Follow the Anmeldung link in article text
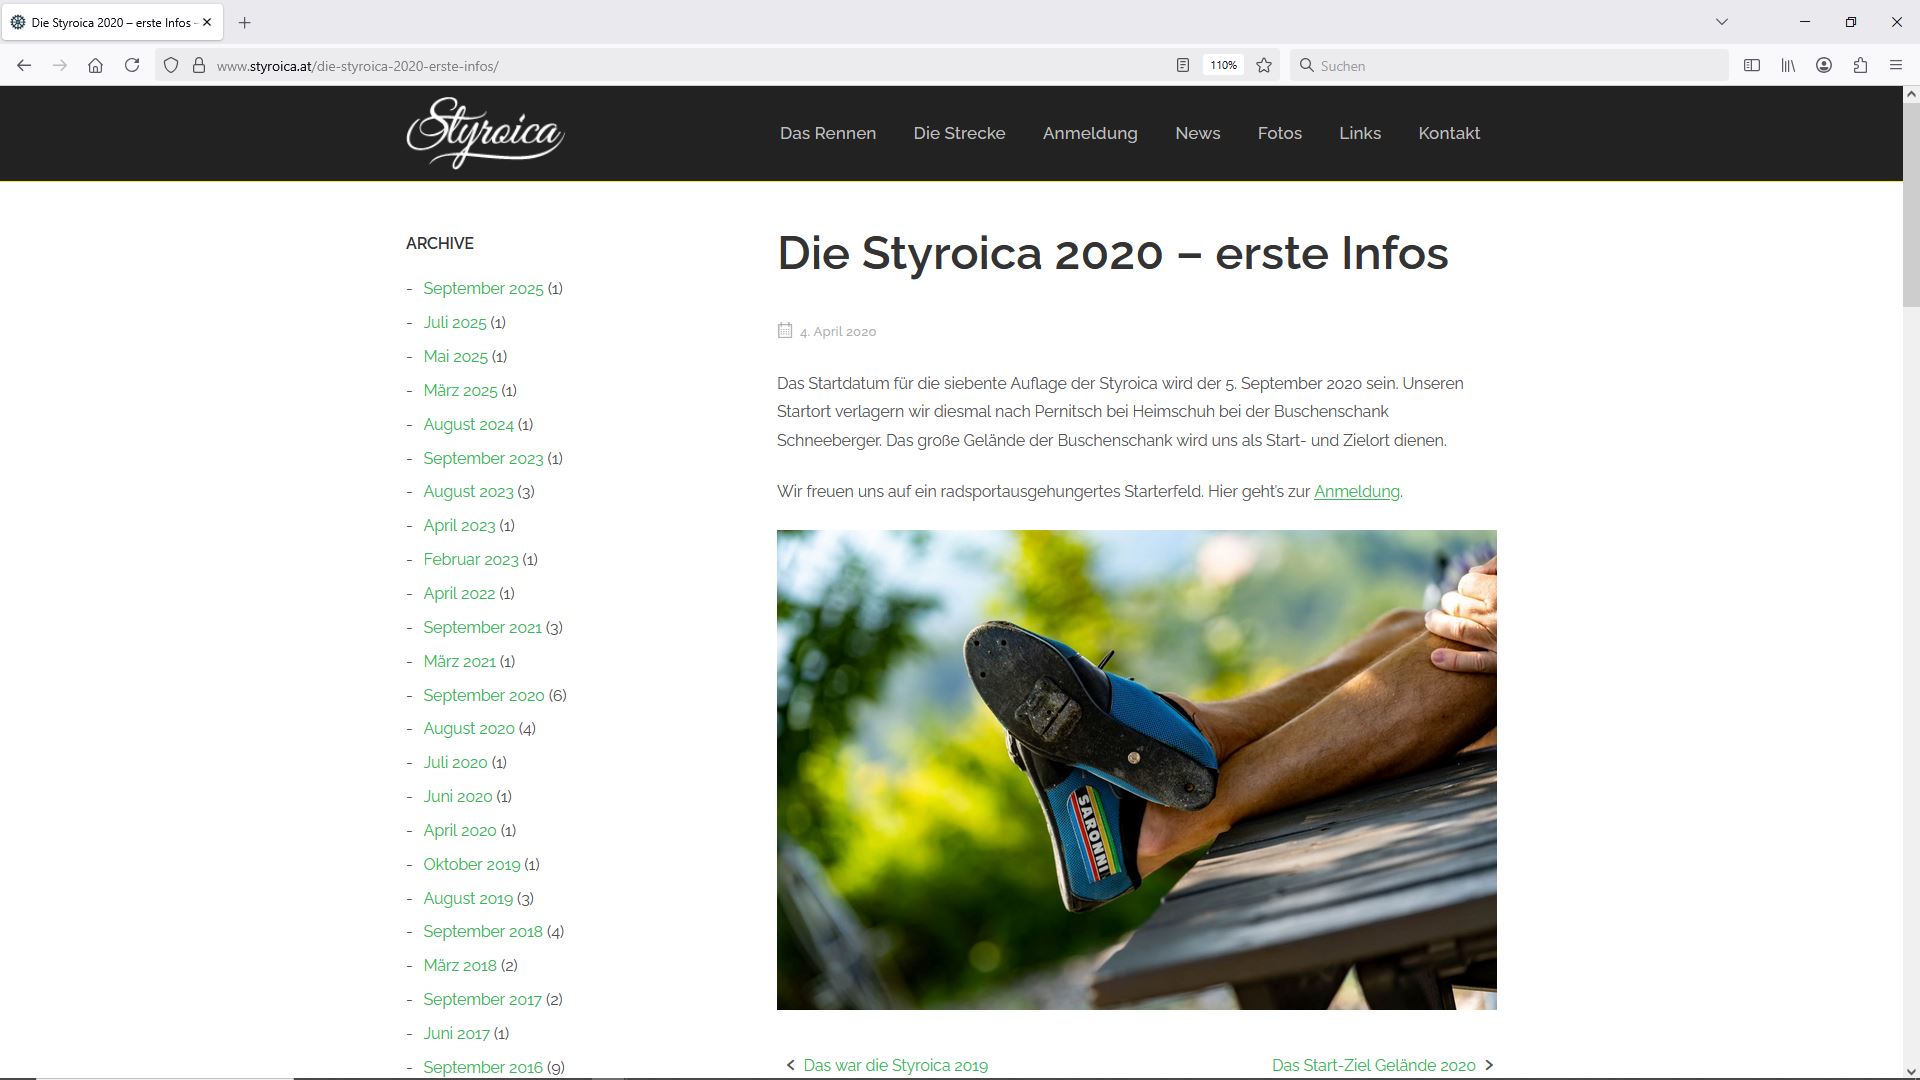This screenshot has width=1920, height=1080. 1356,491
